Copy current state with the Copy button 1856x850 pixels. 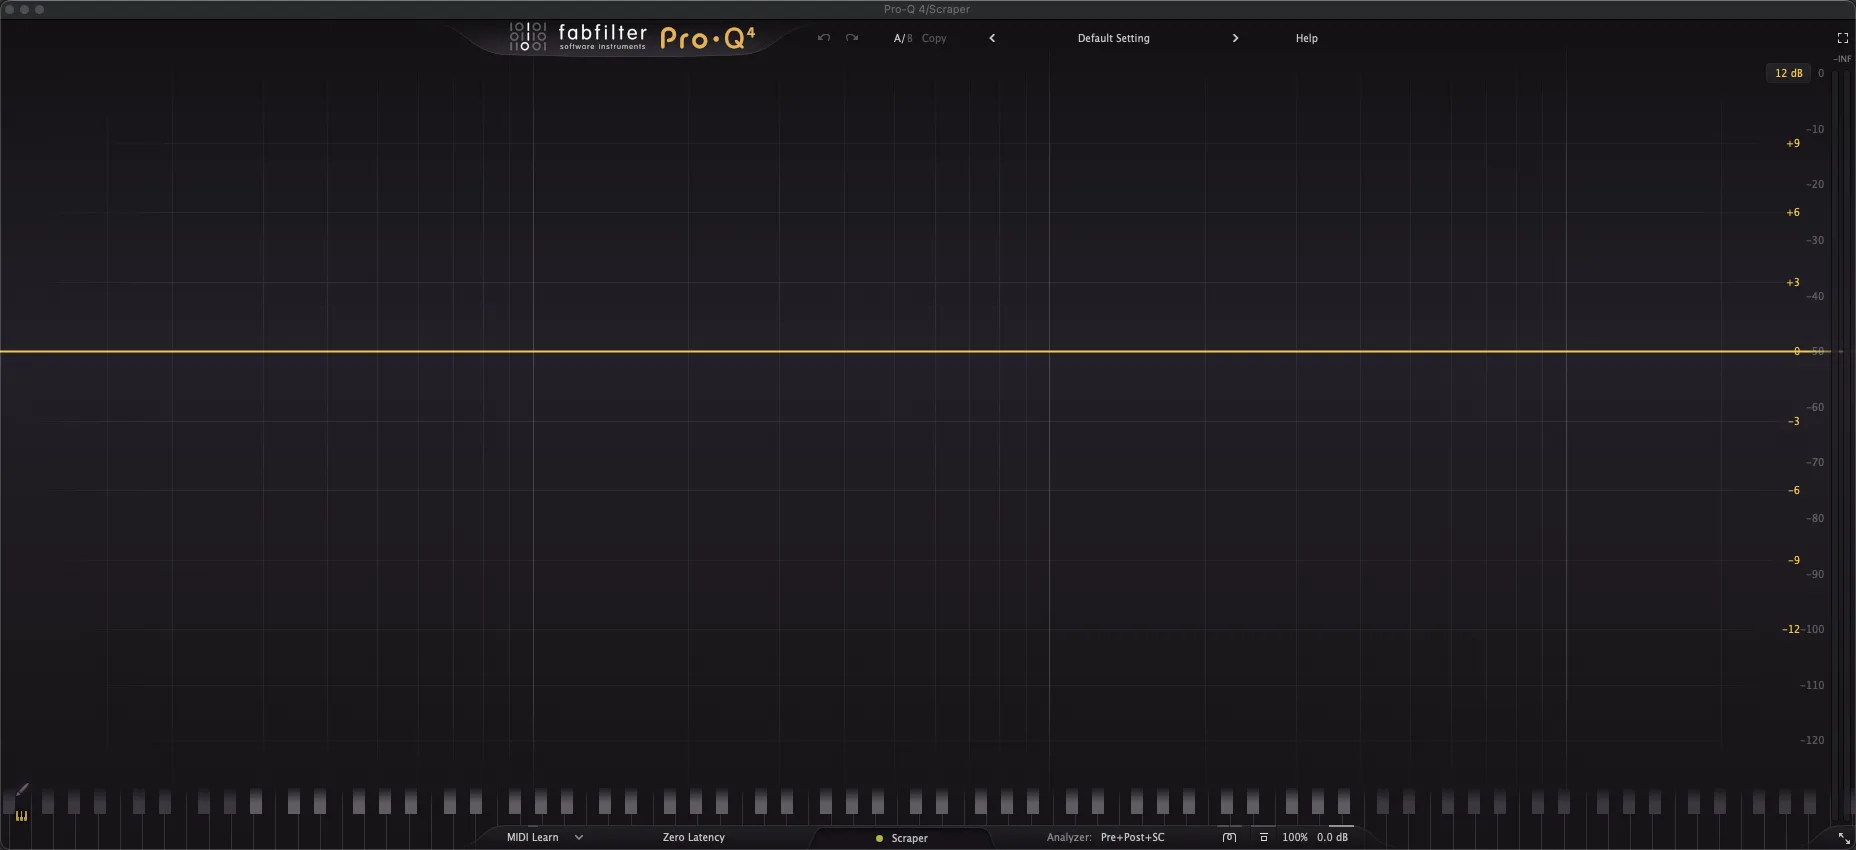pyautogui.click(x=934, y=38)
